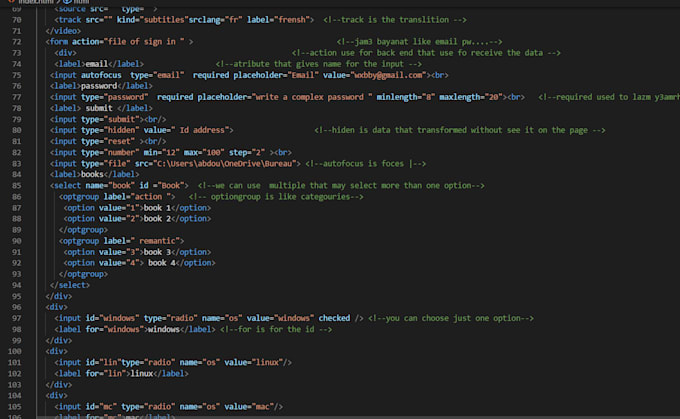
Task: Click for="windows" on line 98
Action: [114, 329]
